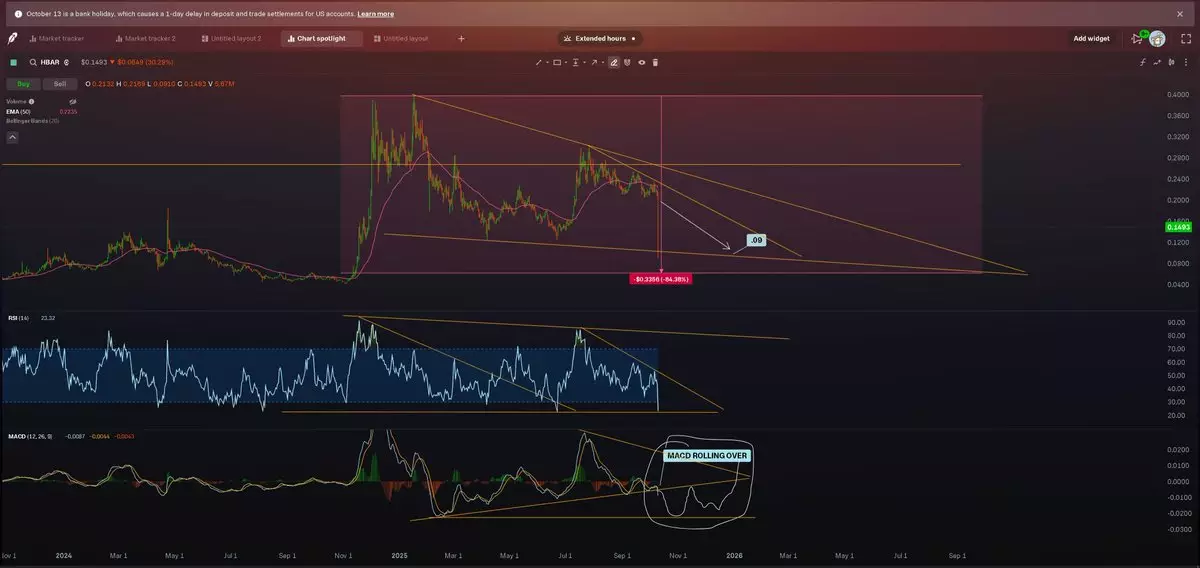
Task: Delete drawings with the trash icon
Action: [656, 62]
